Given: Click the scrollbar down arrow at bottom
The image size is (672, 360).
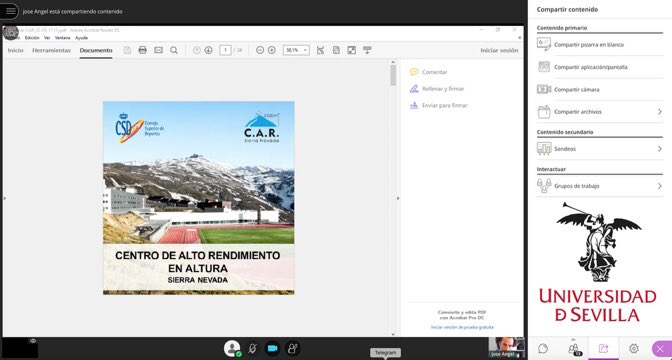Looking at the screenshot, I should pos(393,334).
